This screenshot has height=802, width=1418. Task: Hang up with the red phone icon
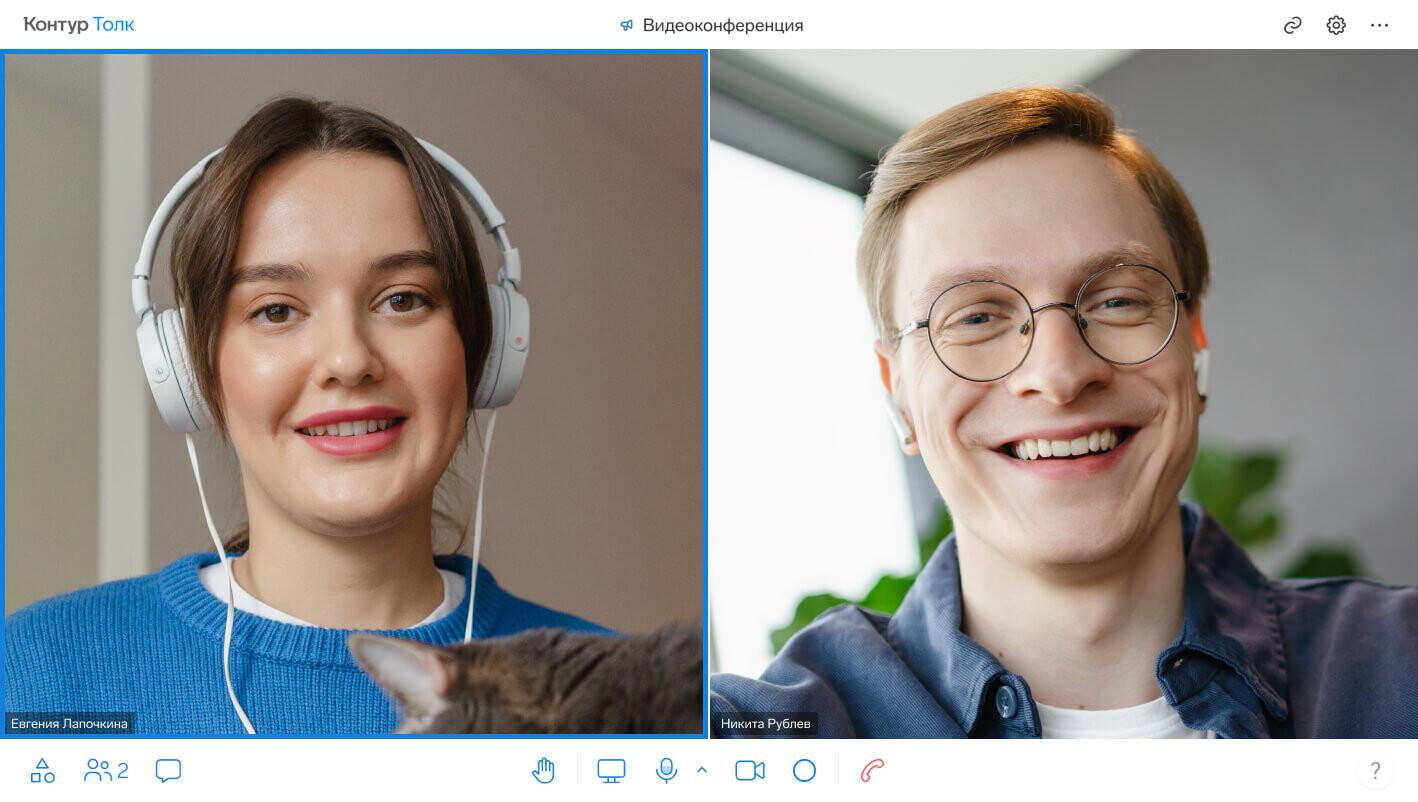click(872, 770)
